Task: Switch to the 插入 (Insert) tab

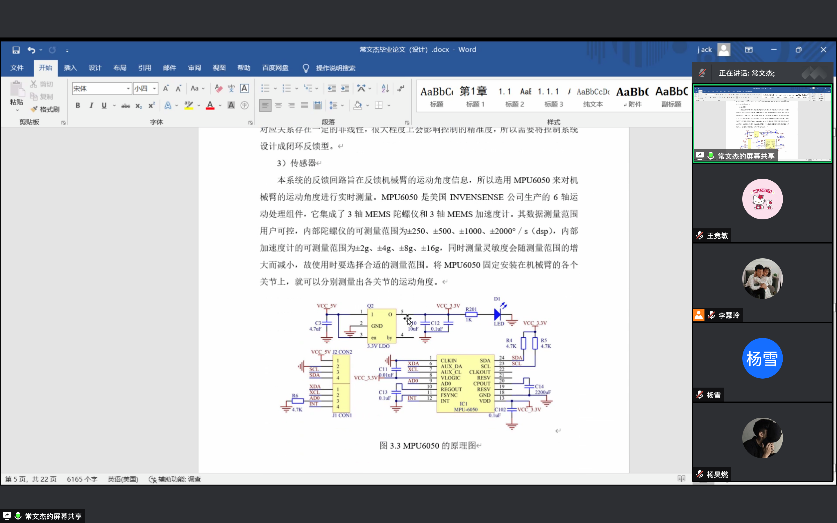Action: 70,68
